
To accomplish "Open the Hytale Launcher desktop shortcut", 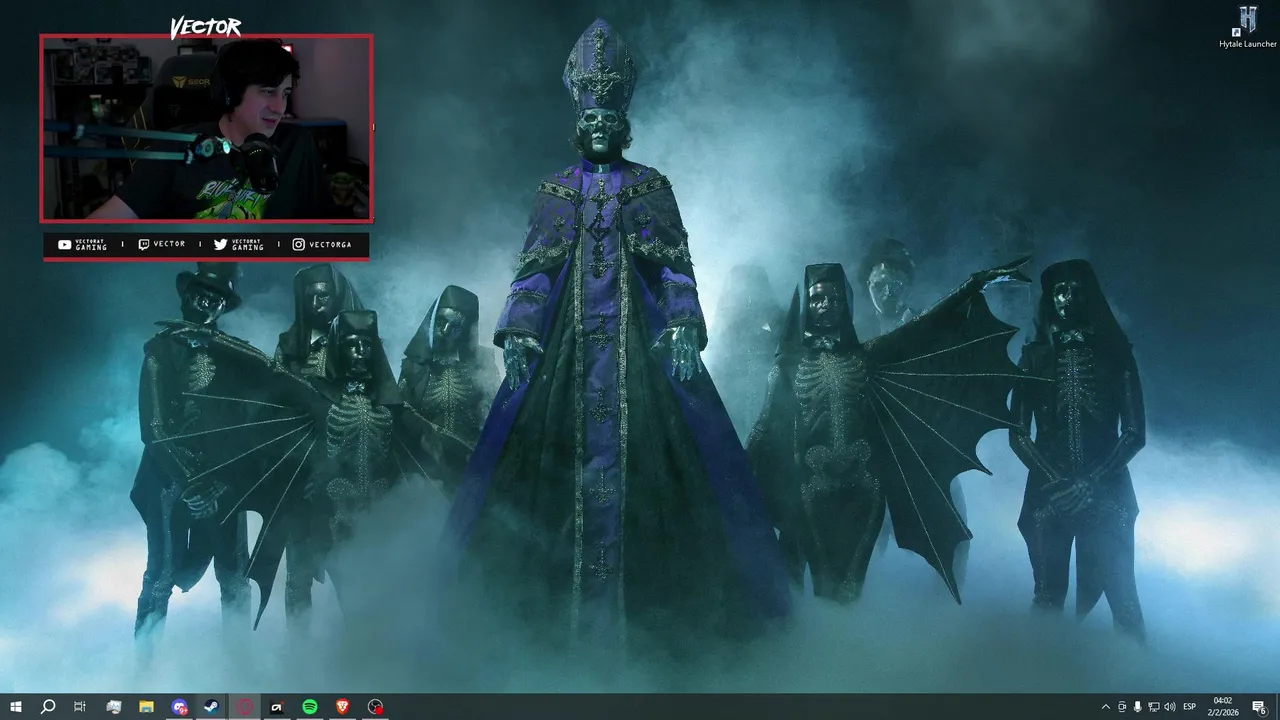I will 1248,27.
